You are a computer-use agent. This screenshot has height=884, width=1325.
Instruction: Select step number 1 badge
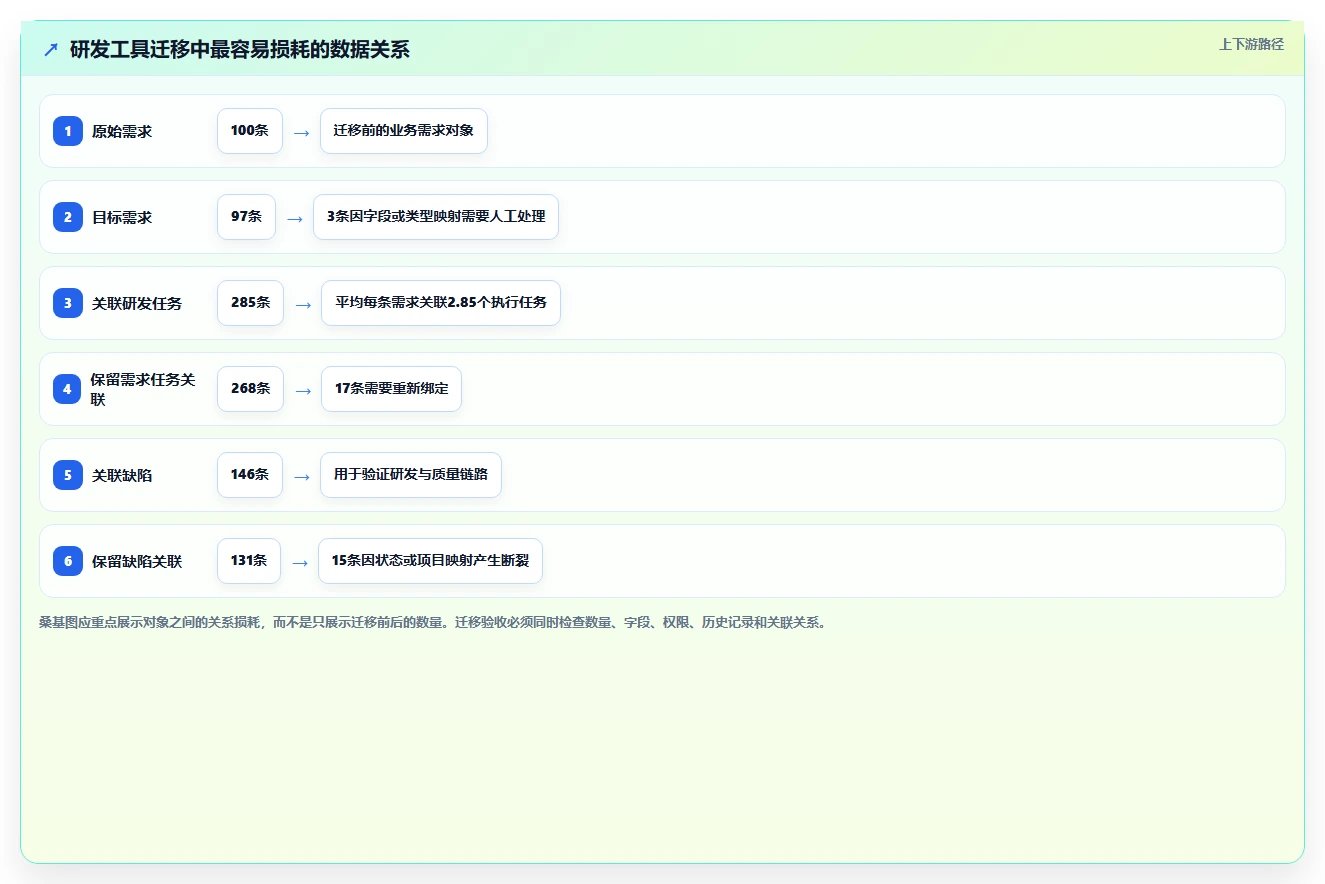point(68,131)
